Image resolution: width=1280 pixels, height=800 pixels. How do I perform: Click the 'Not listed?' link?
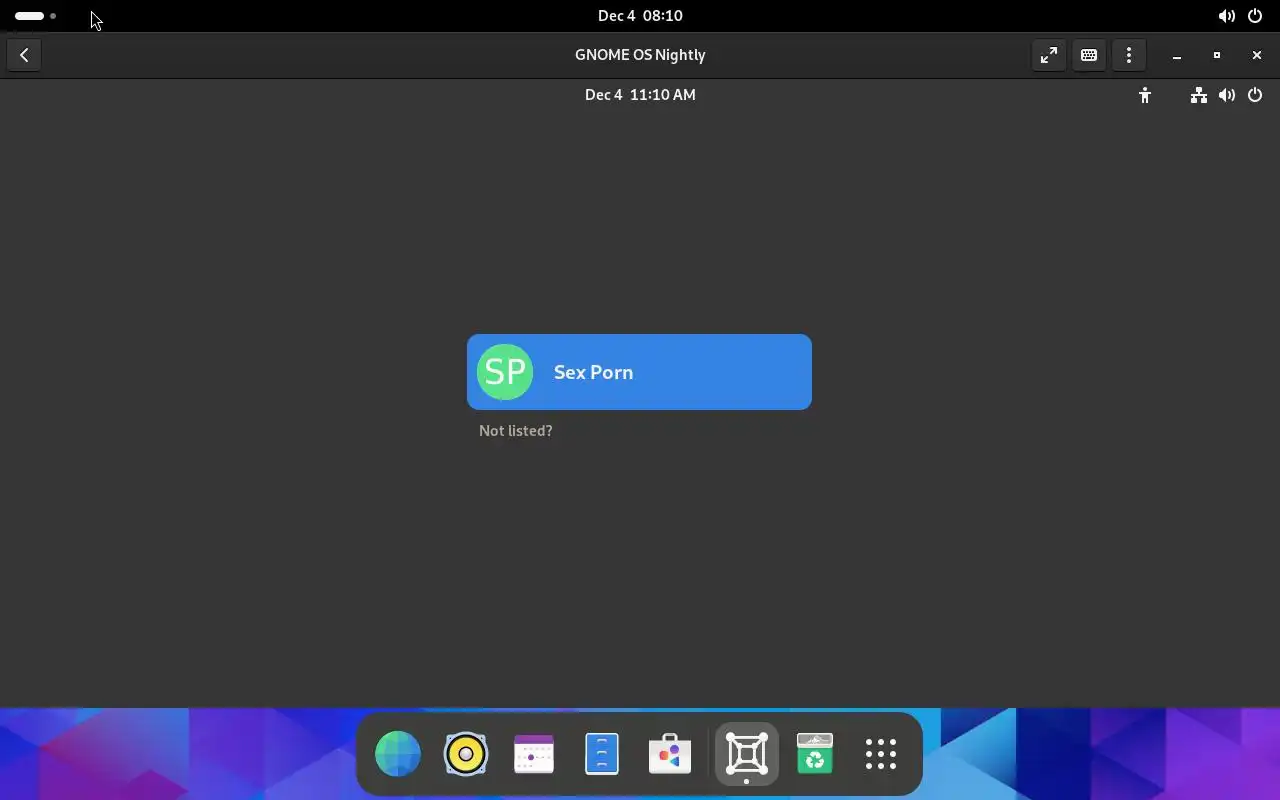pyautogui.click(x=516, y=430)
